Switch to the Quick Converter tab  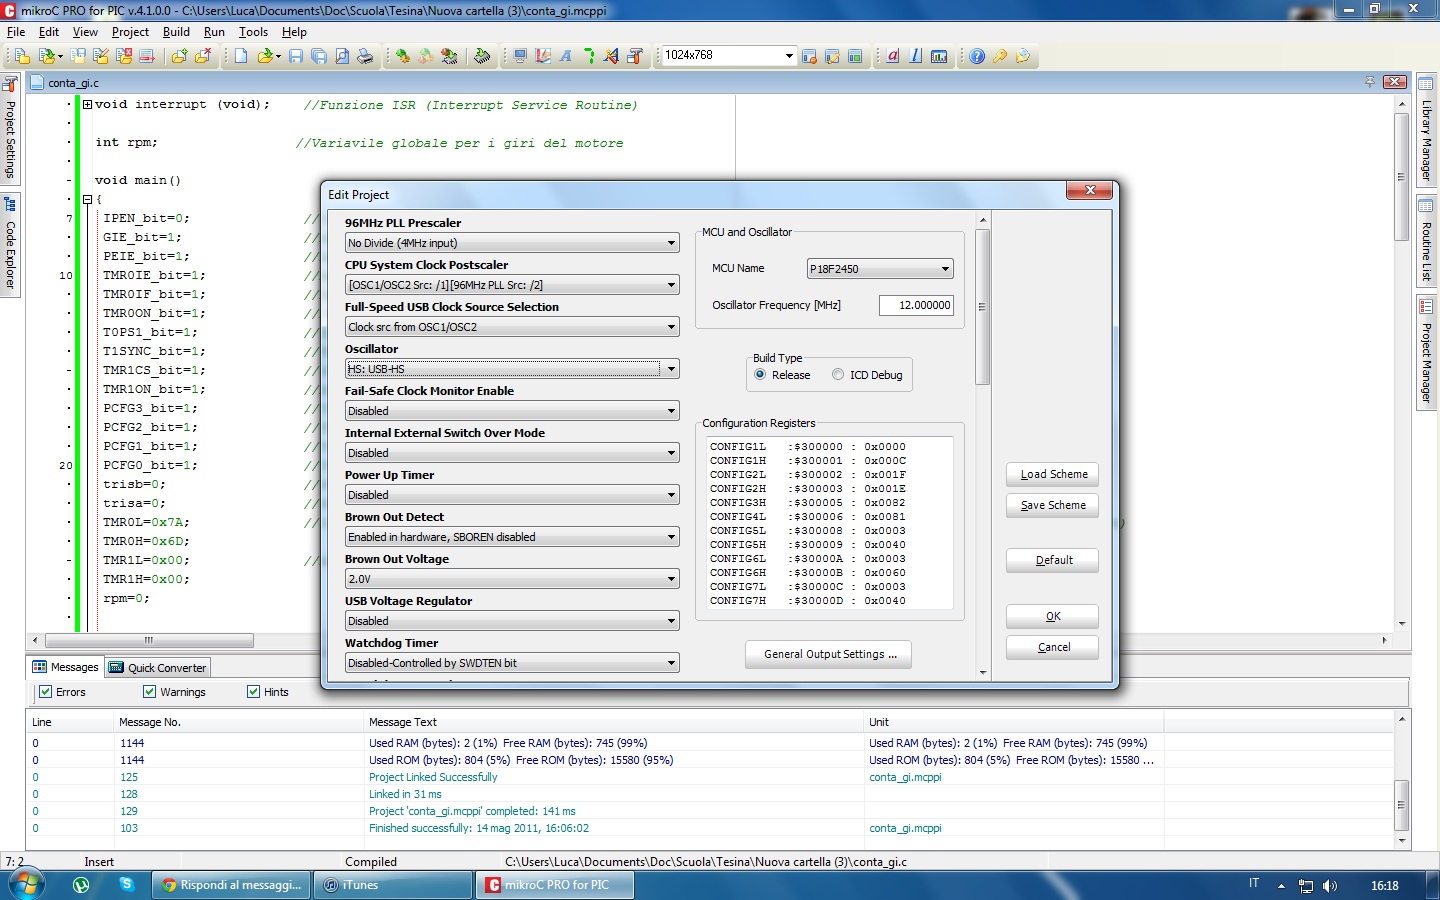158,668
